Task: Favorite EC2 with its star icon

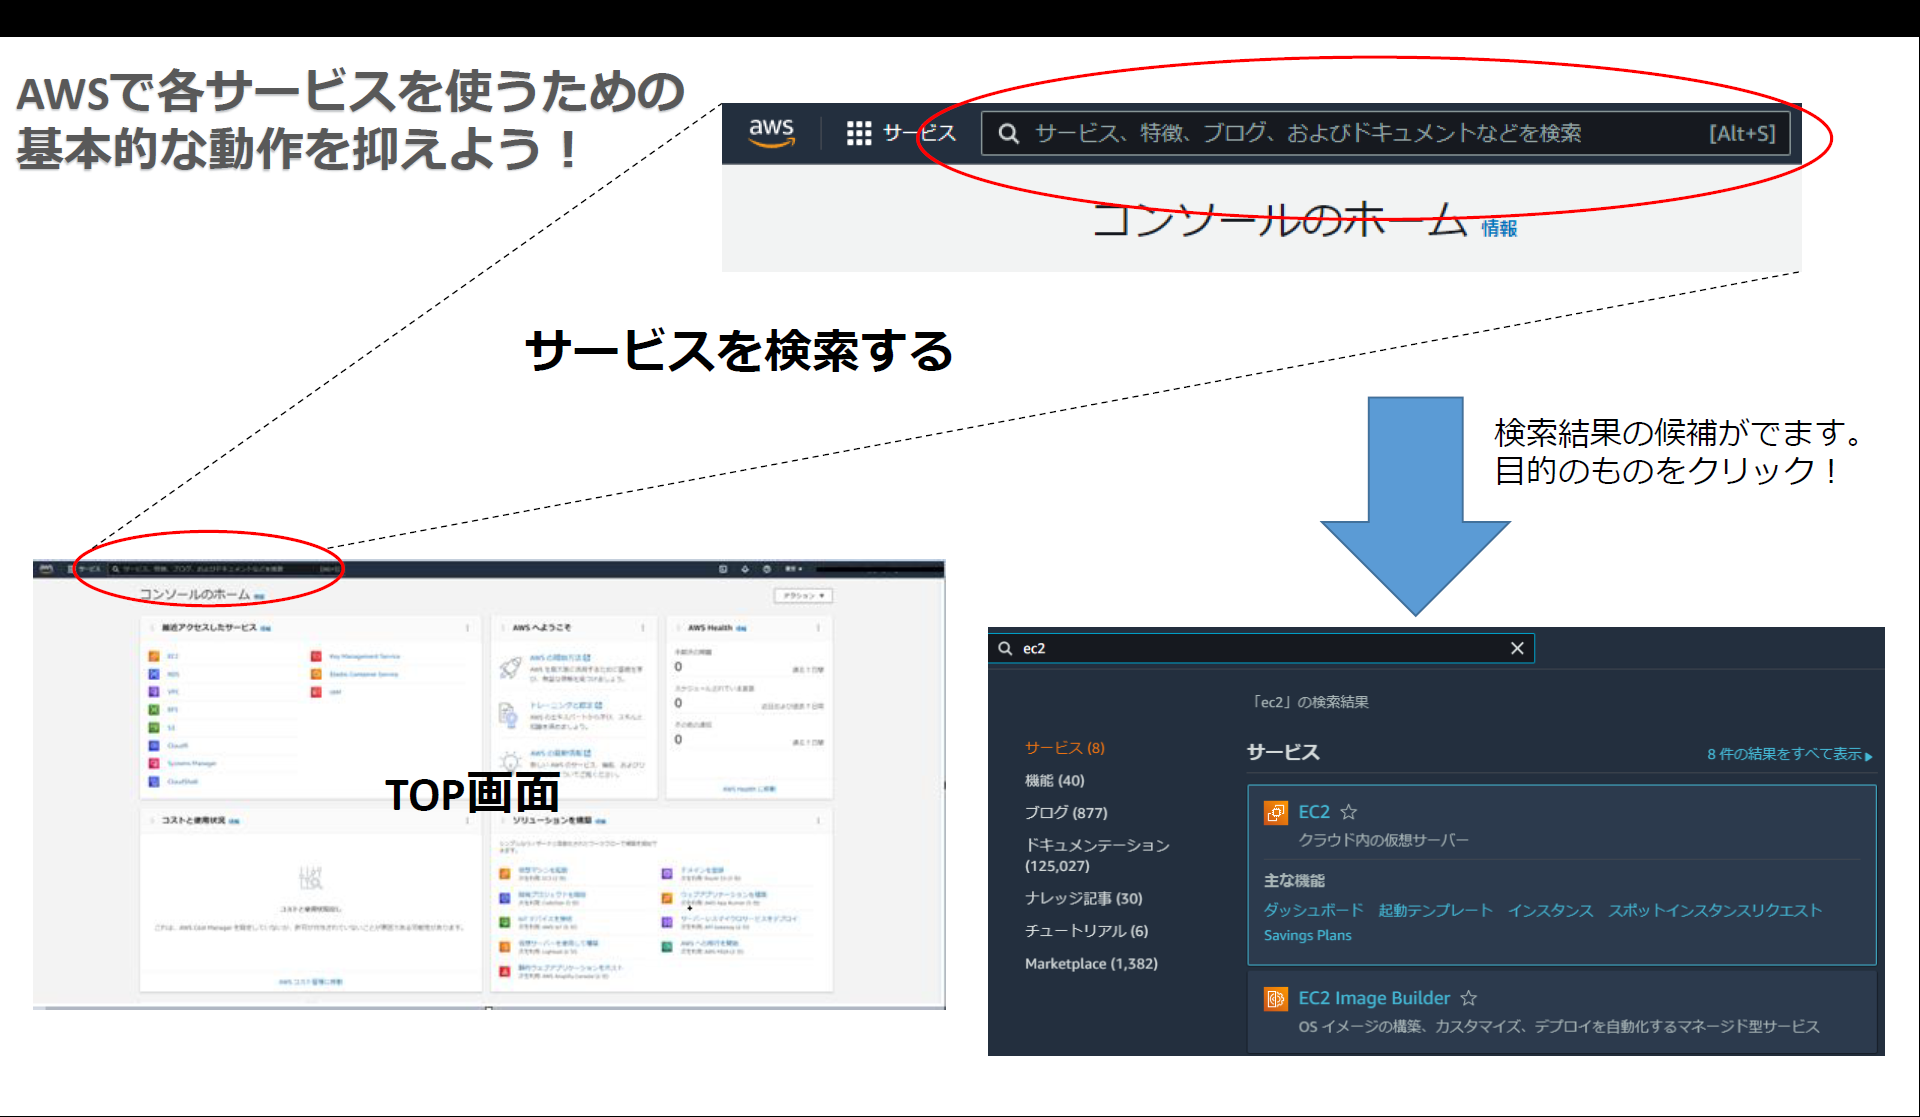Action: pos(1348,812)
